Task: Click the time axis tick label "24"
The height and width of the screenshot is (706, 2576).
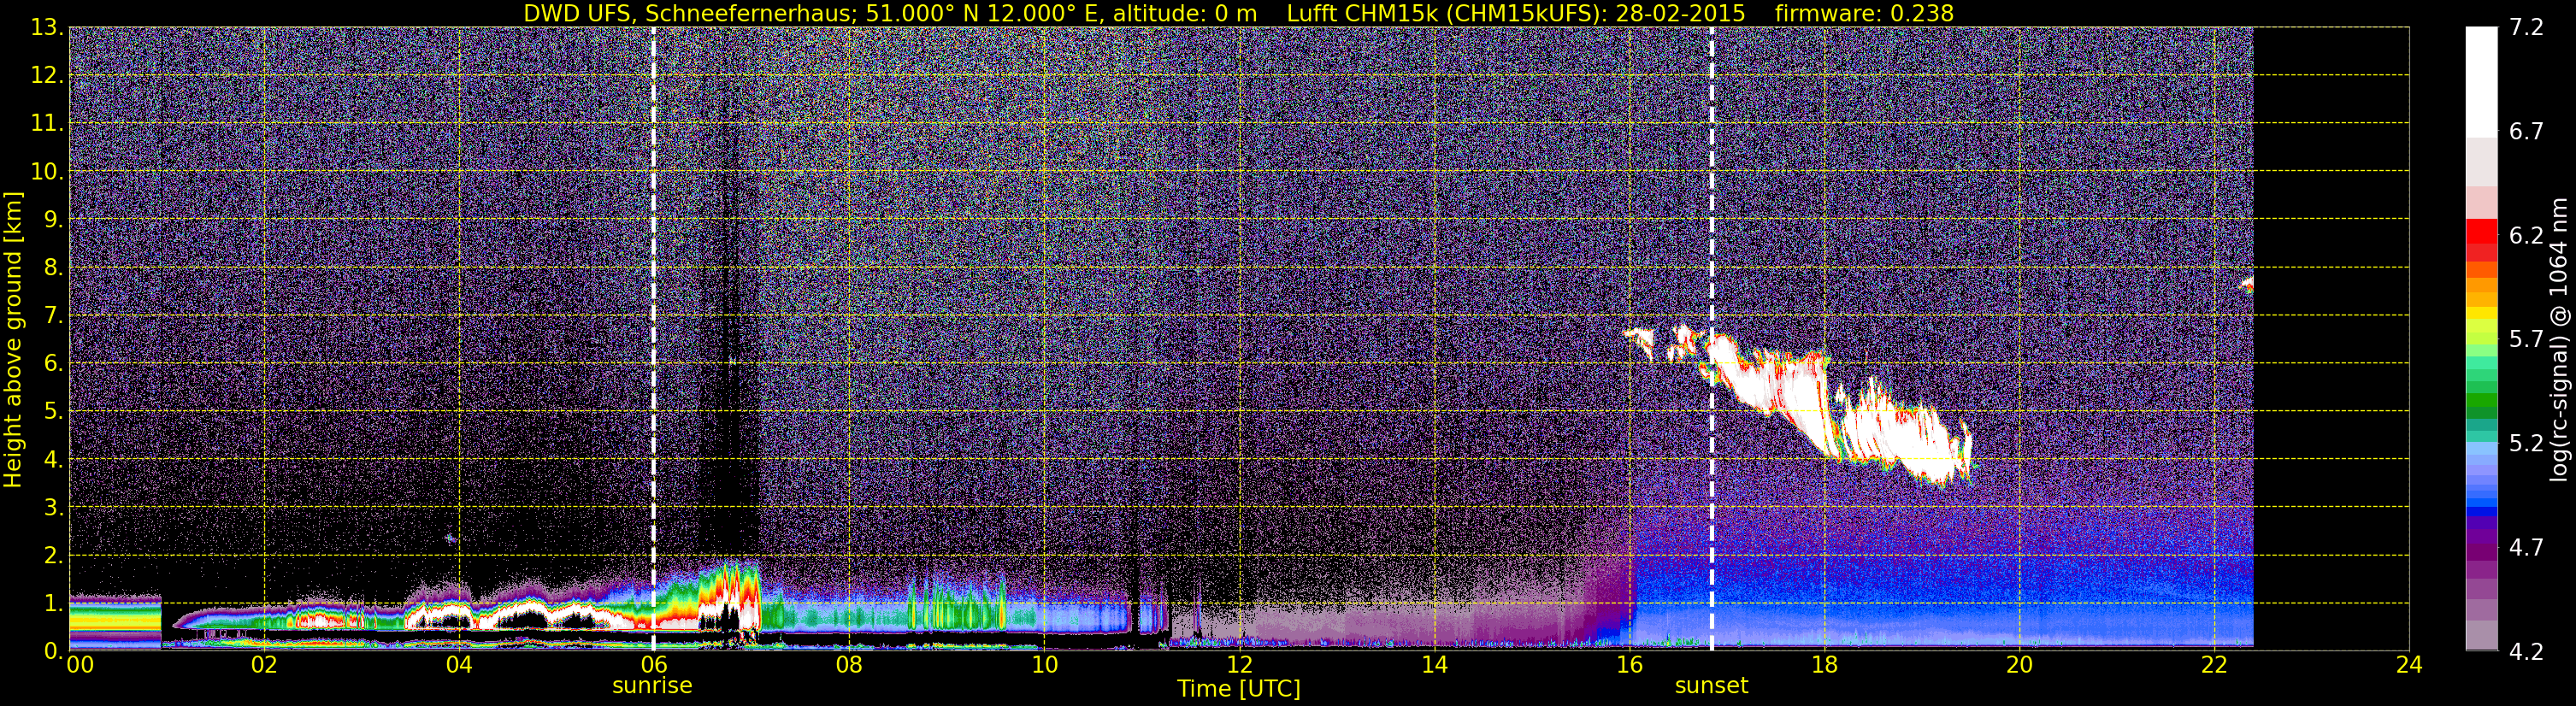Action: pos(2409,665)
